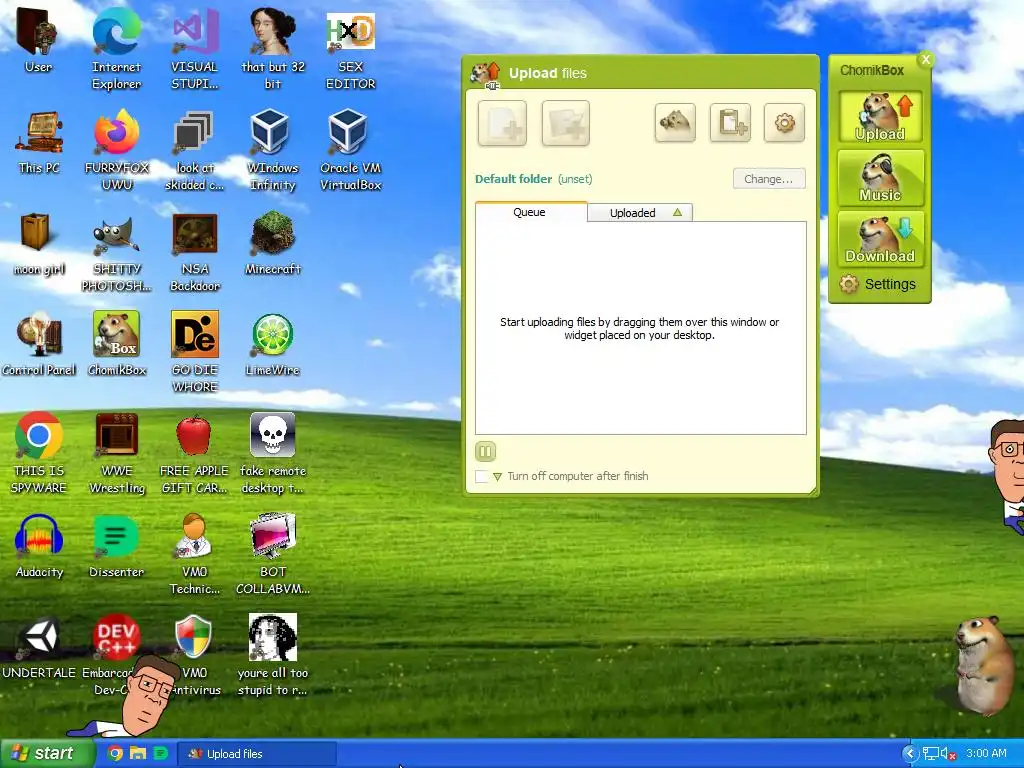This screenshot has width=1024, height=768.
Task: Open Music in ChomikBox widget
Action: (x=880, y=178)
